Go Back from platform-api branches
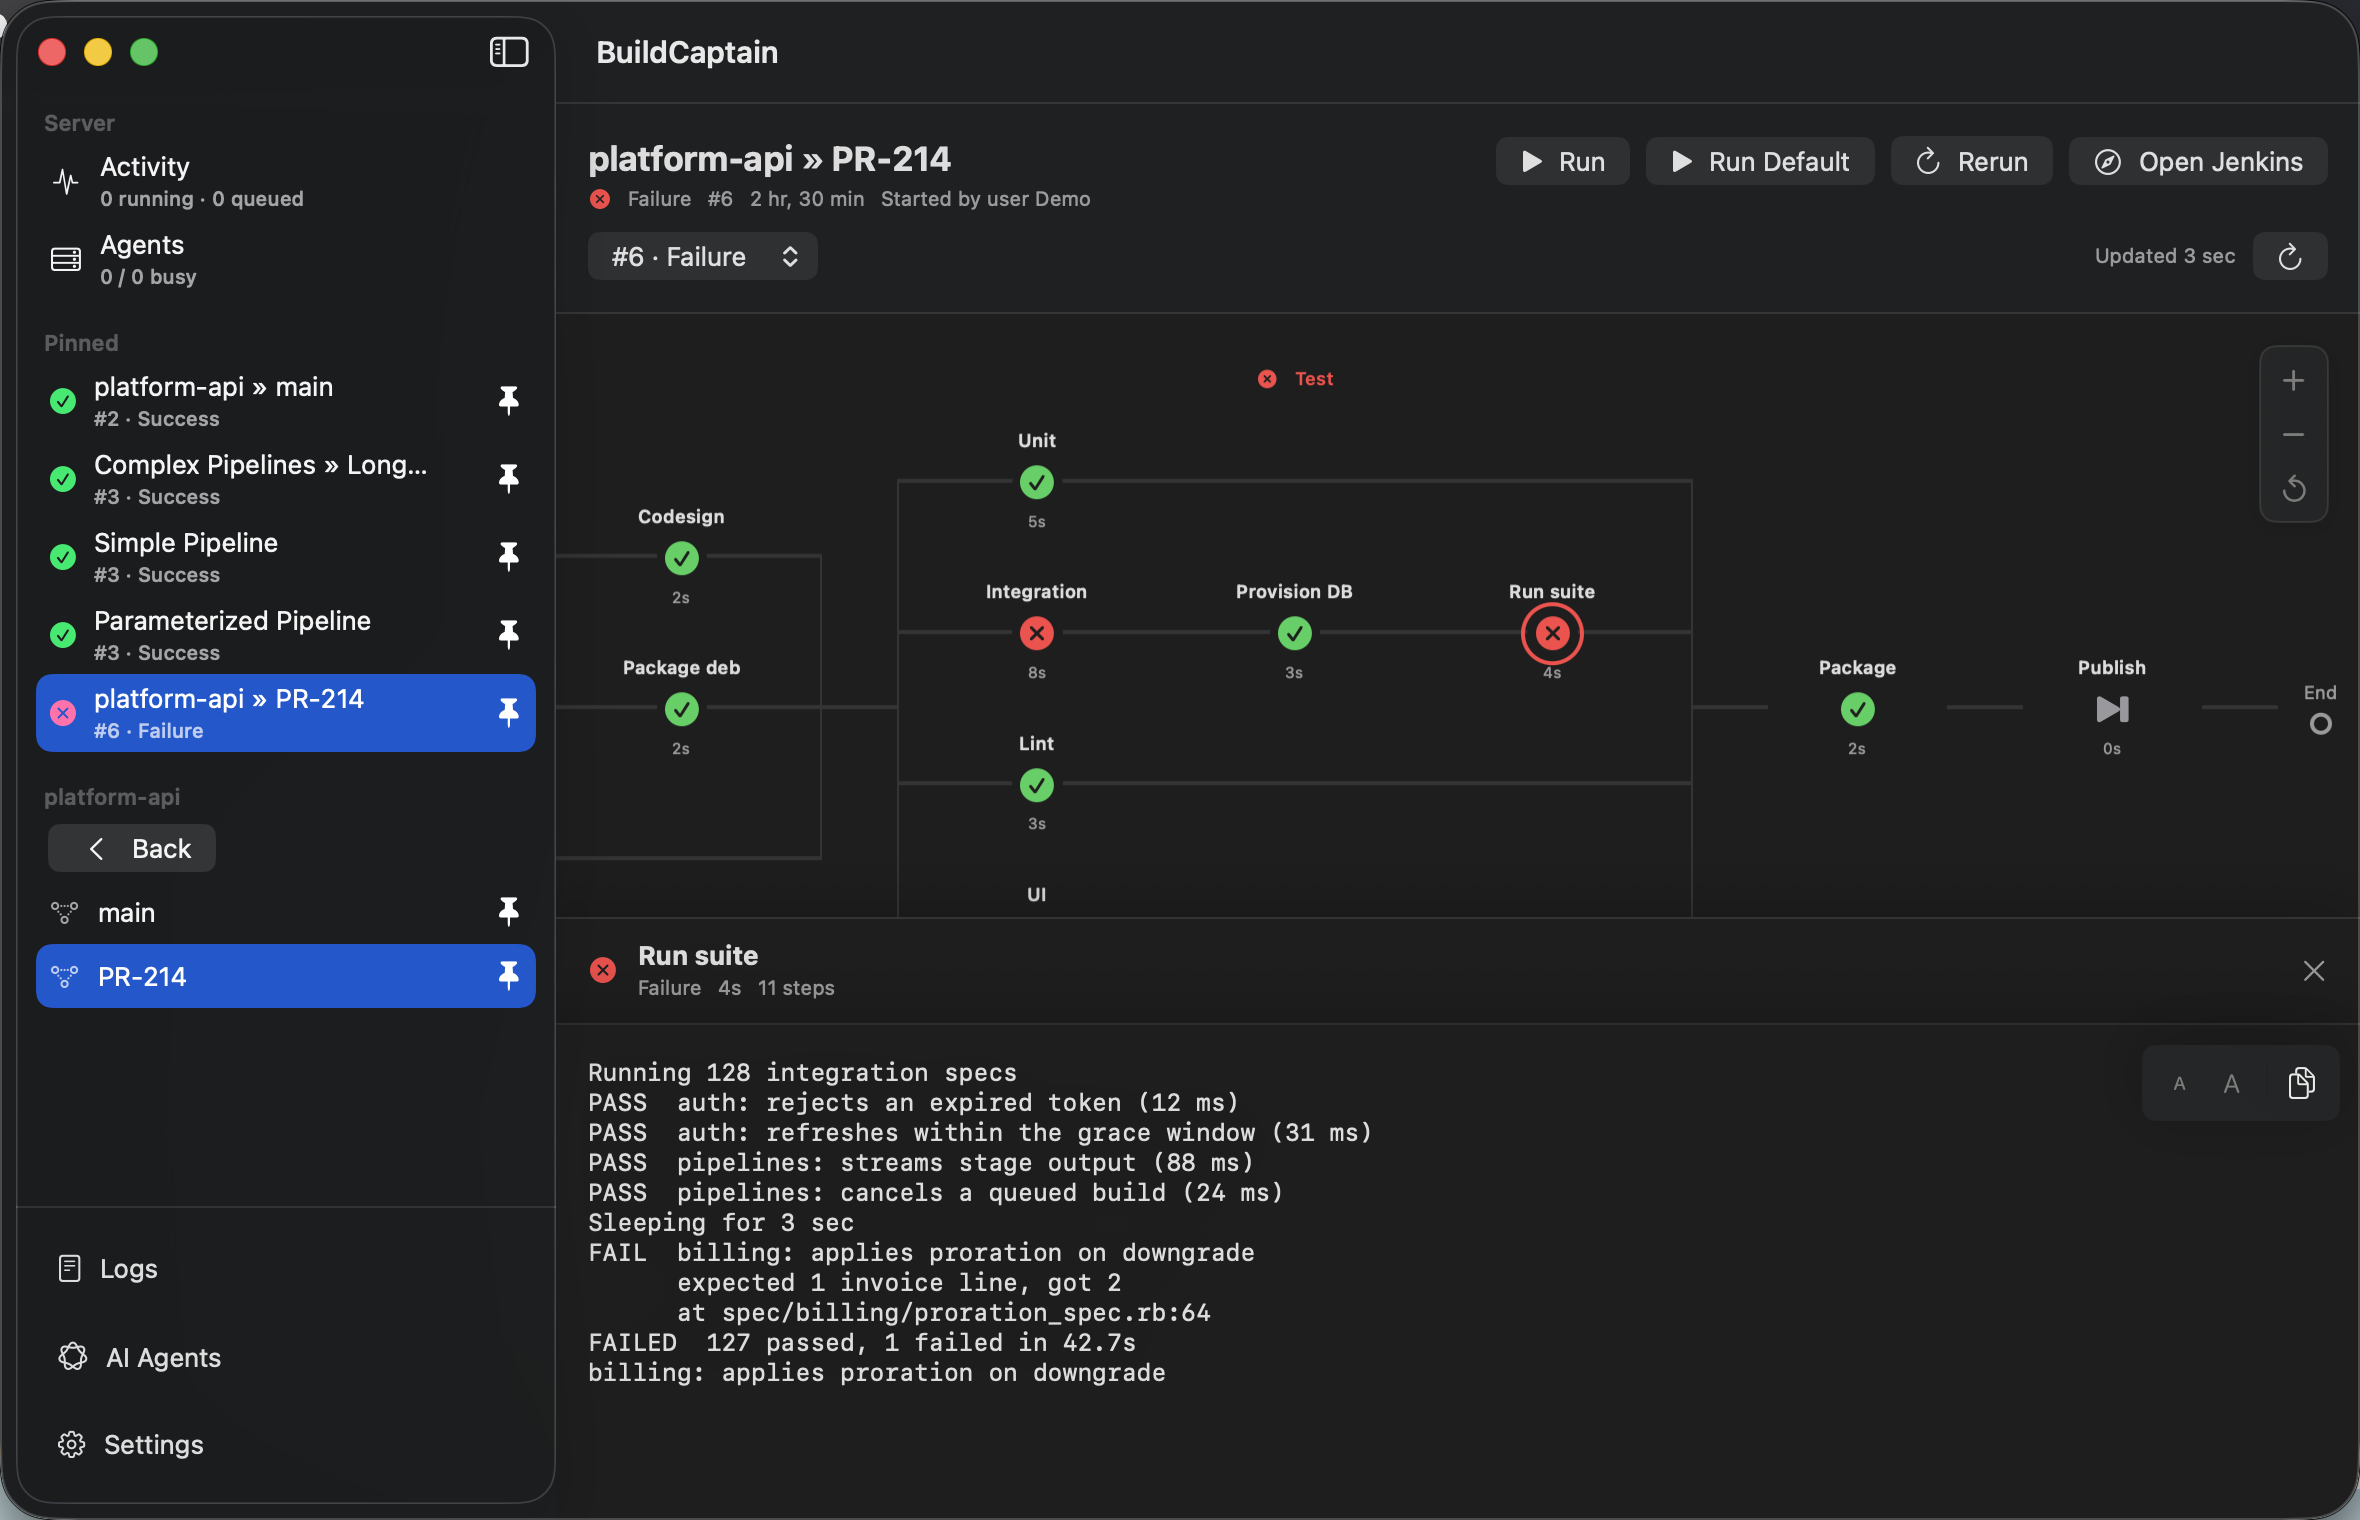The height and width of the screenshot is (1520, 2360). pos(132,848)
